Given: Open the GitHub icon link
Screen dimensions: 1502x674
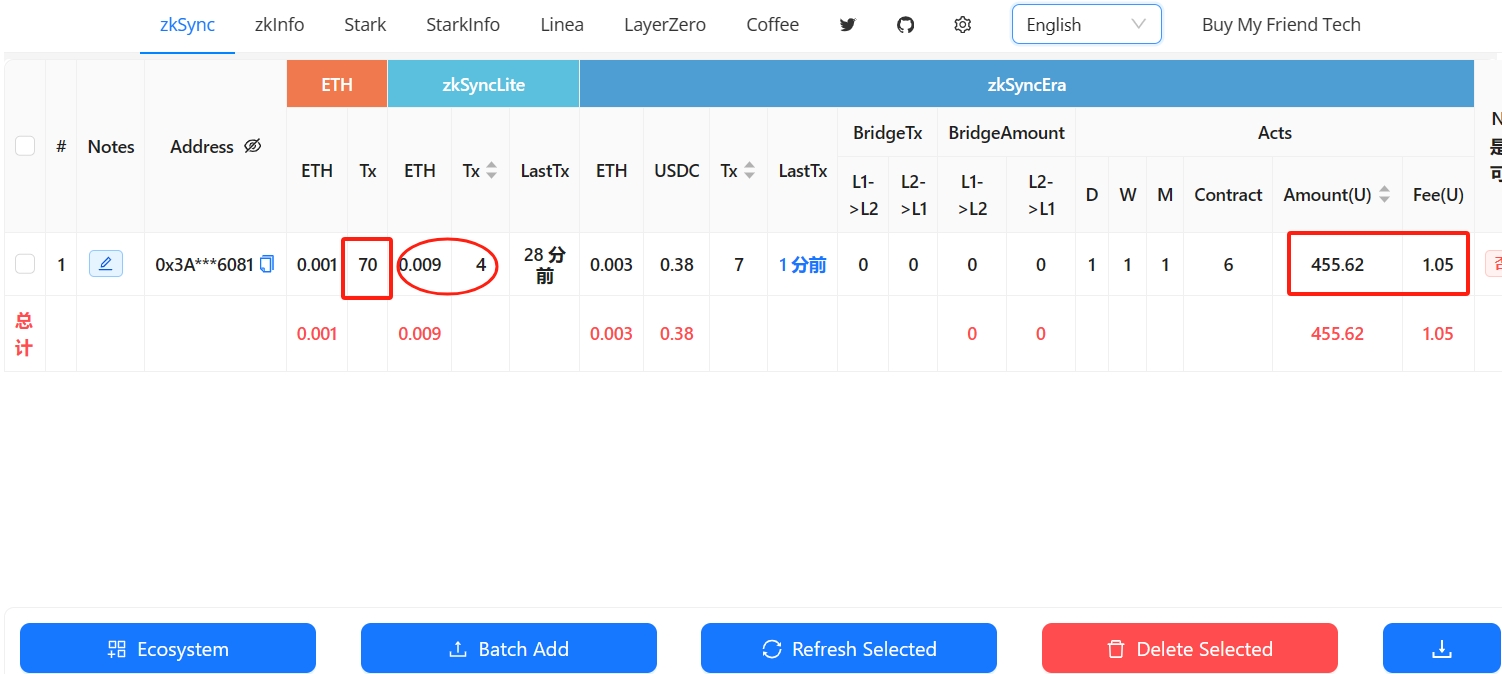Looking at the screenshot, I should pos(905,25).
